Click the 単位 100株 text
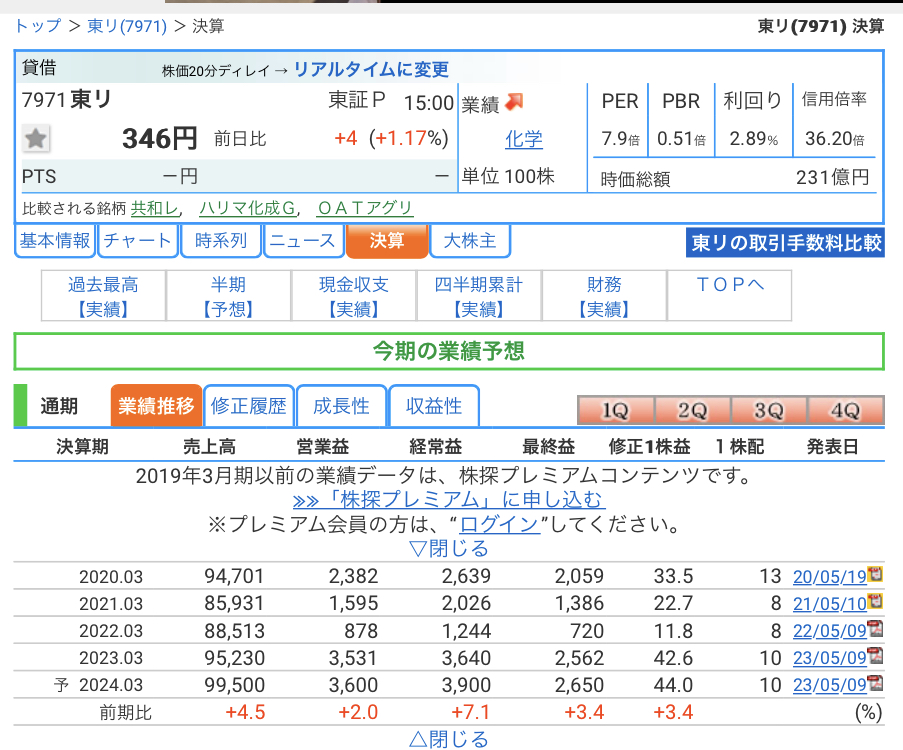903x750 pixels. (508, 176)
